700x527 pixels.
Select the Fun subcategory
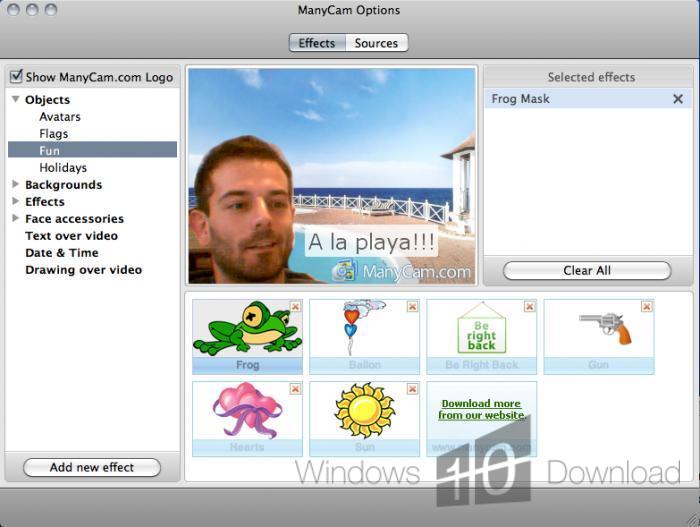[92, 150]
